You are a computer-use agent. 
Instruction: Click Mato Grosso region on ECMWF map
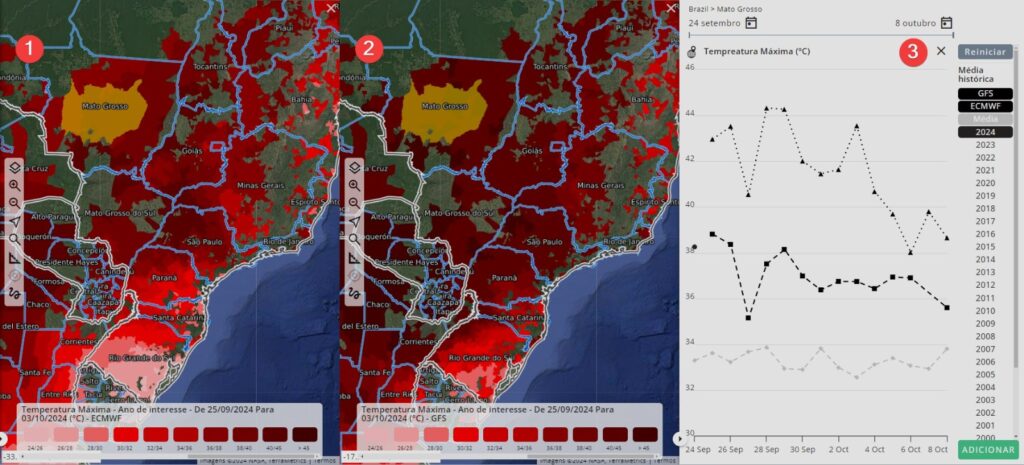coord(104,111)
